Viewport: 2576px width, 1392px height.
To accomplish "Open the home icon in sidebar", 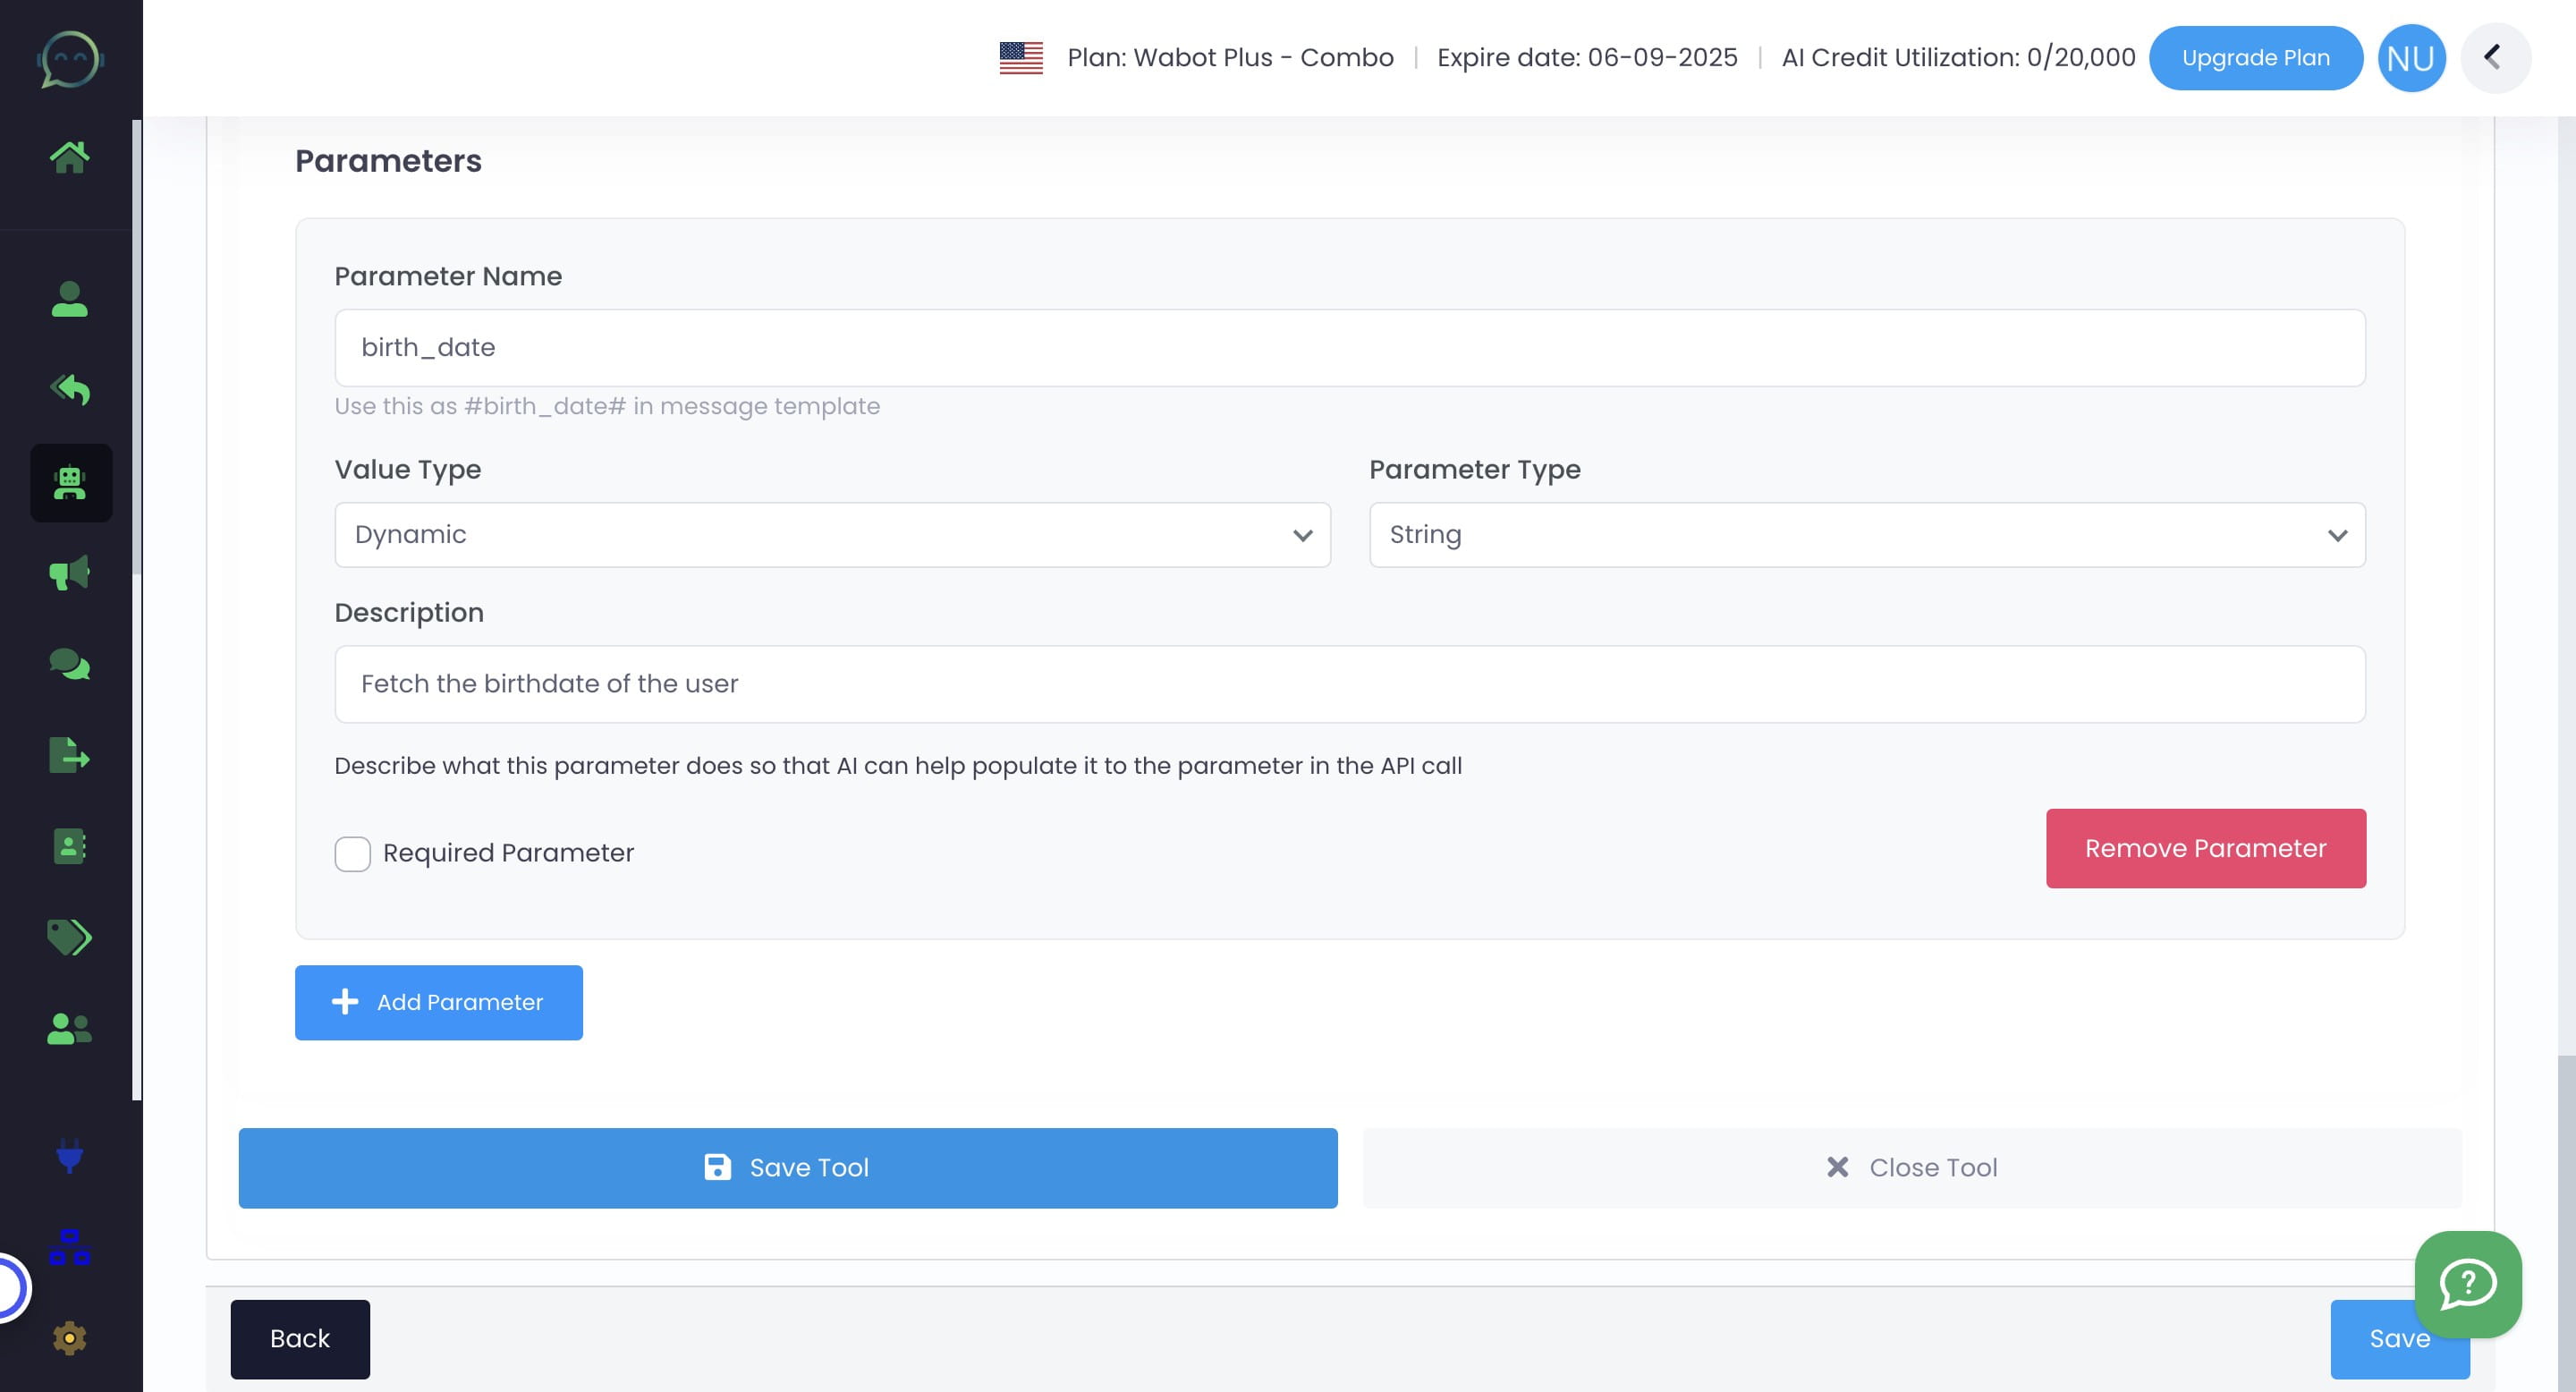I will coord(69,157).
